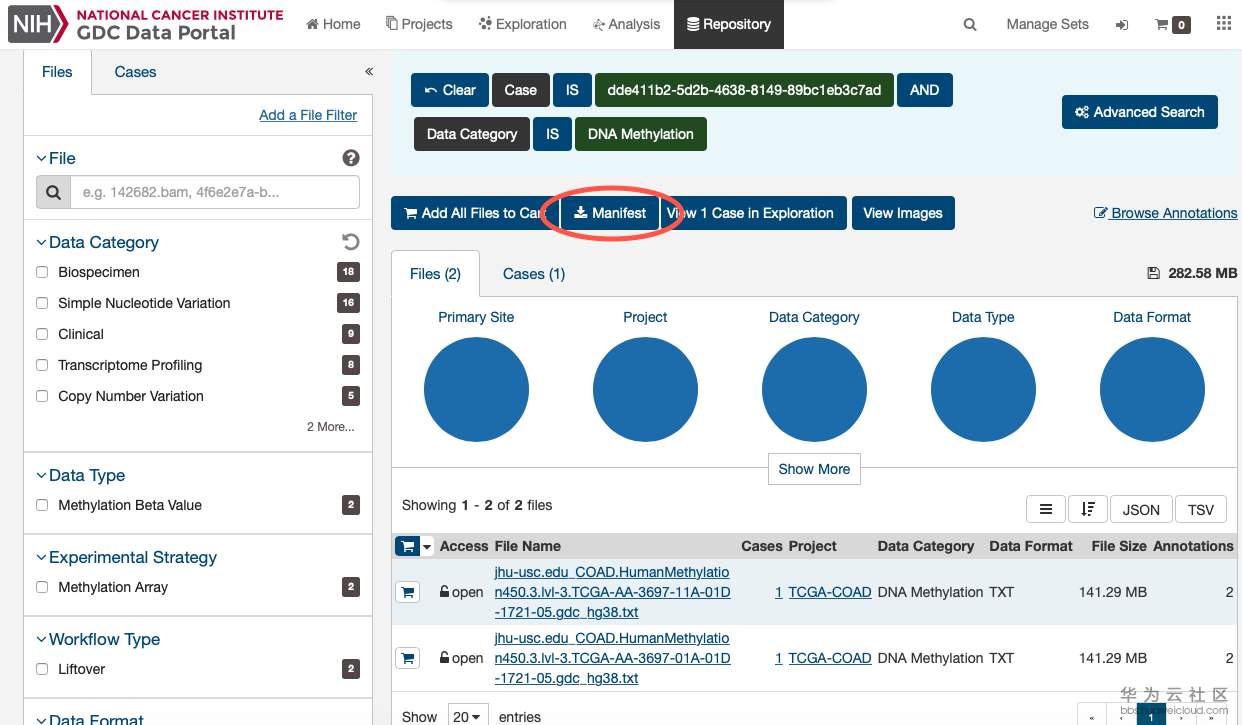Collapse the Workflow Type facet
This screenshot has width=1242, height=725.
click(x=98, y=639)
